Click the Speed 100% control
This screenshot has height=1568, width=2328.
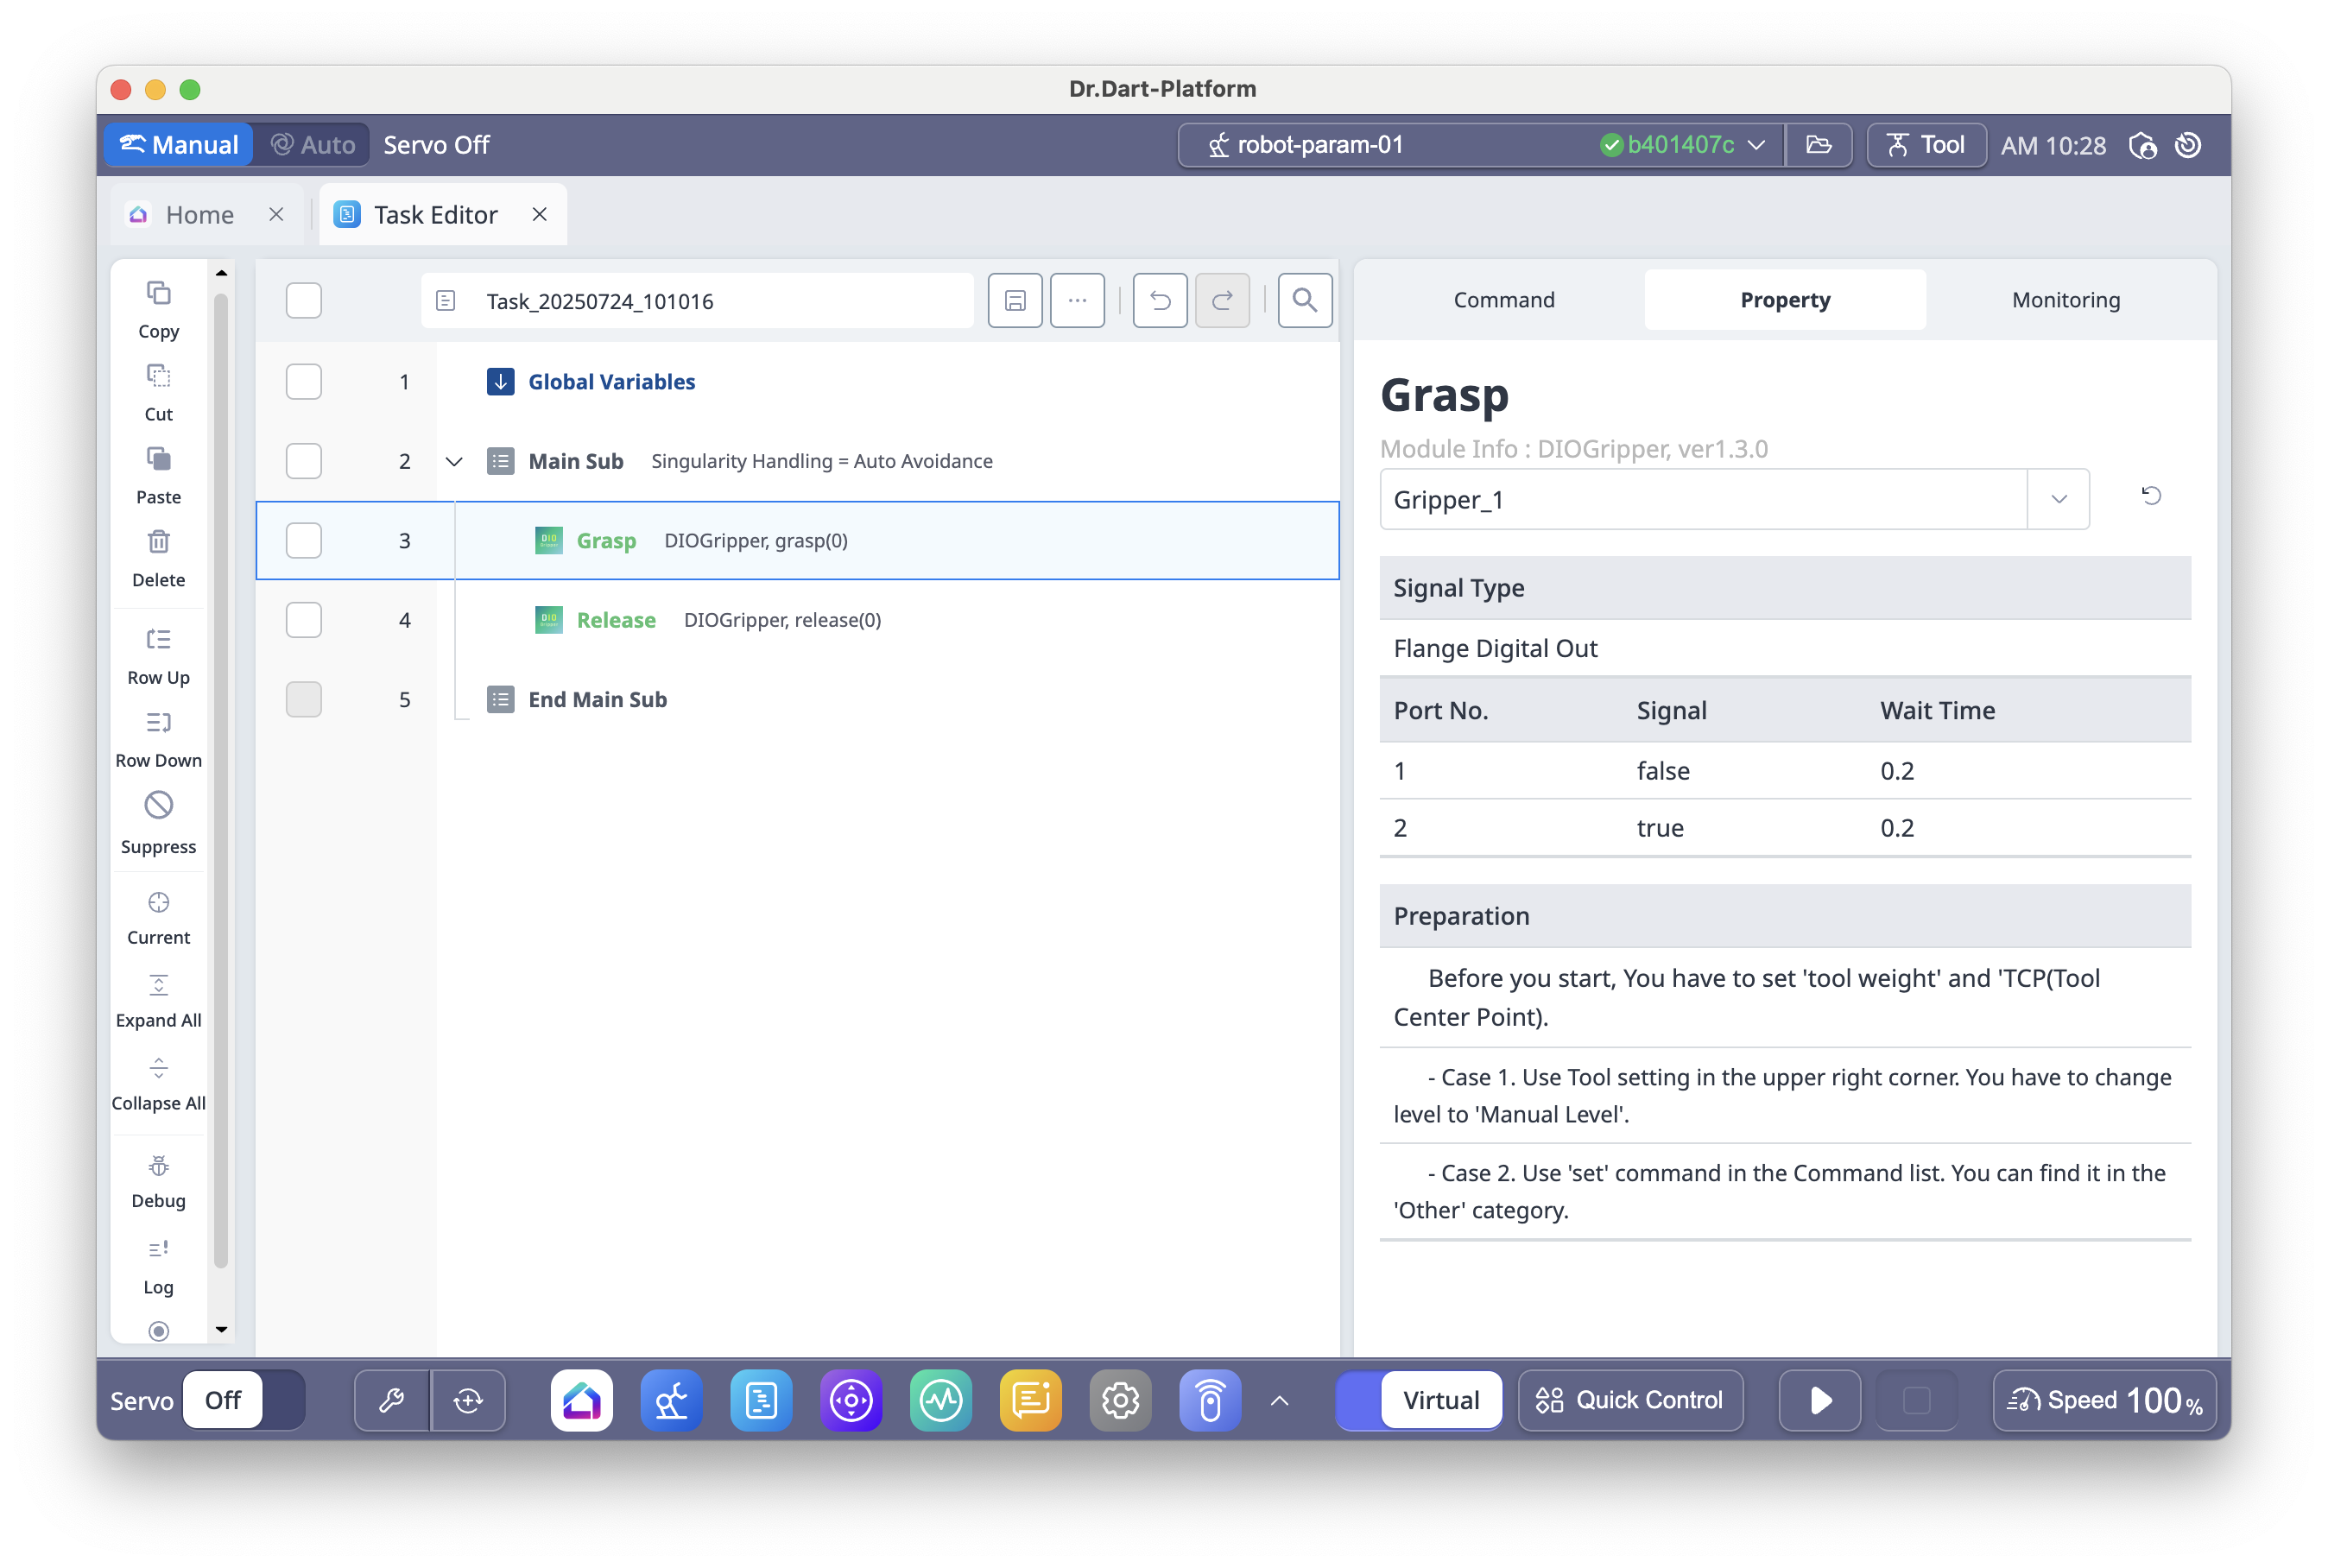(2104, 1400)
